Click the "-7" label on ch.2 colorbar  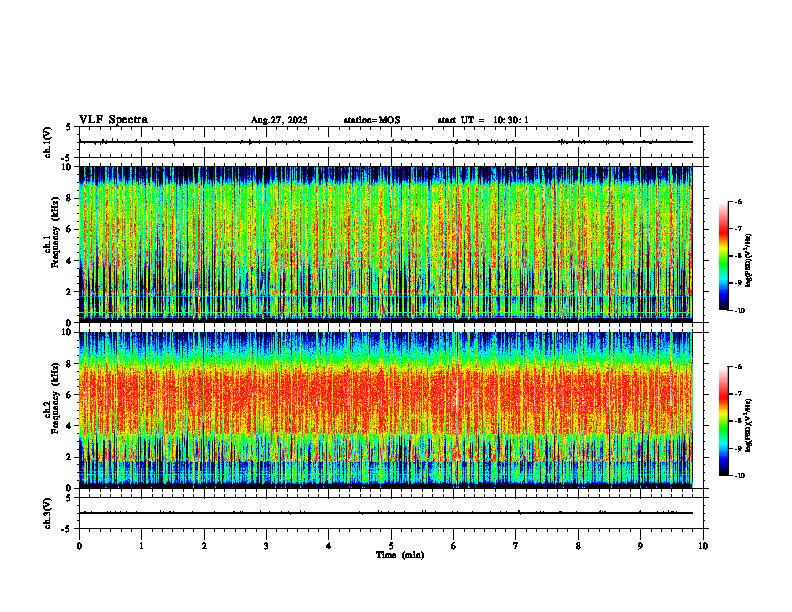738,394
